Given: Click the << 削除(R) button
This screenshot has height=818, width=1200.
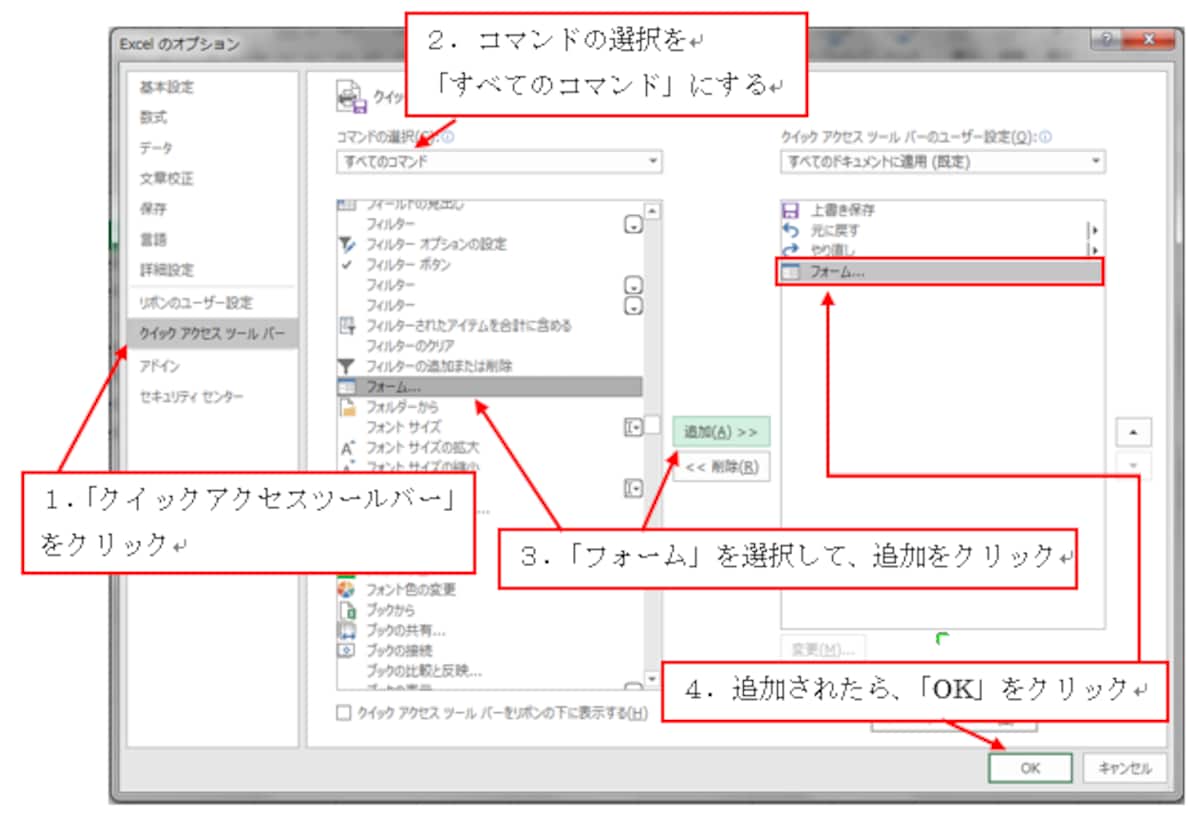Looking at the screenshot, I should click(x=721, y=466).
